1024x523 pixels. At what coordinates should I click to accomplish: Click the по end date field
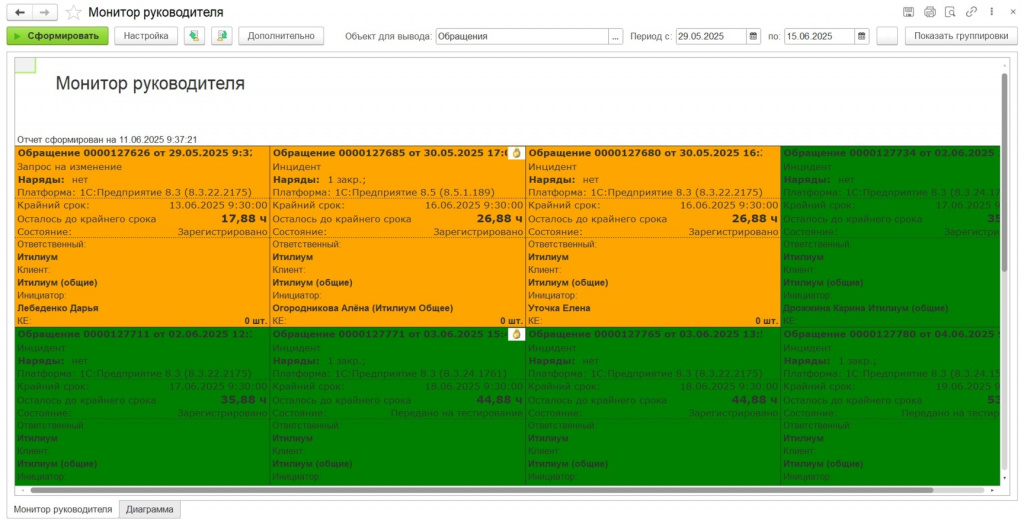pyautogui.click(x=820, y=37)
